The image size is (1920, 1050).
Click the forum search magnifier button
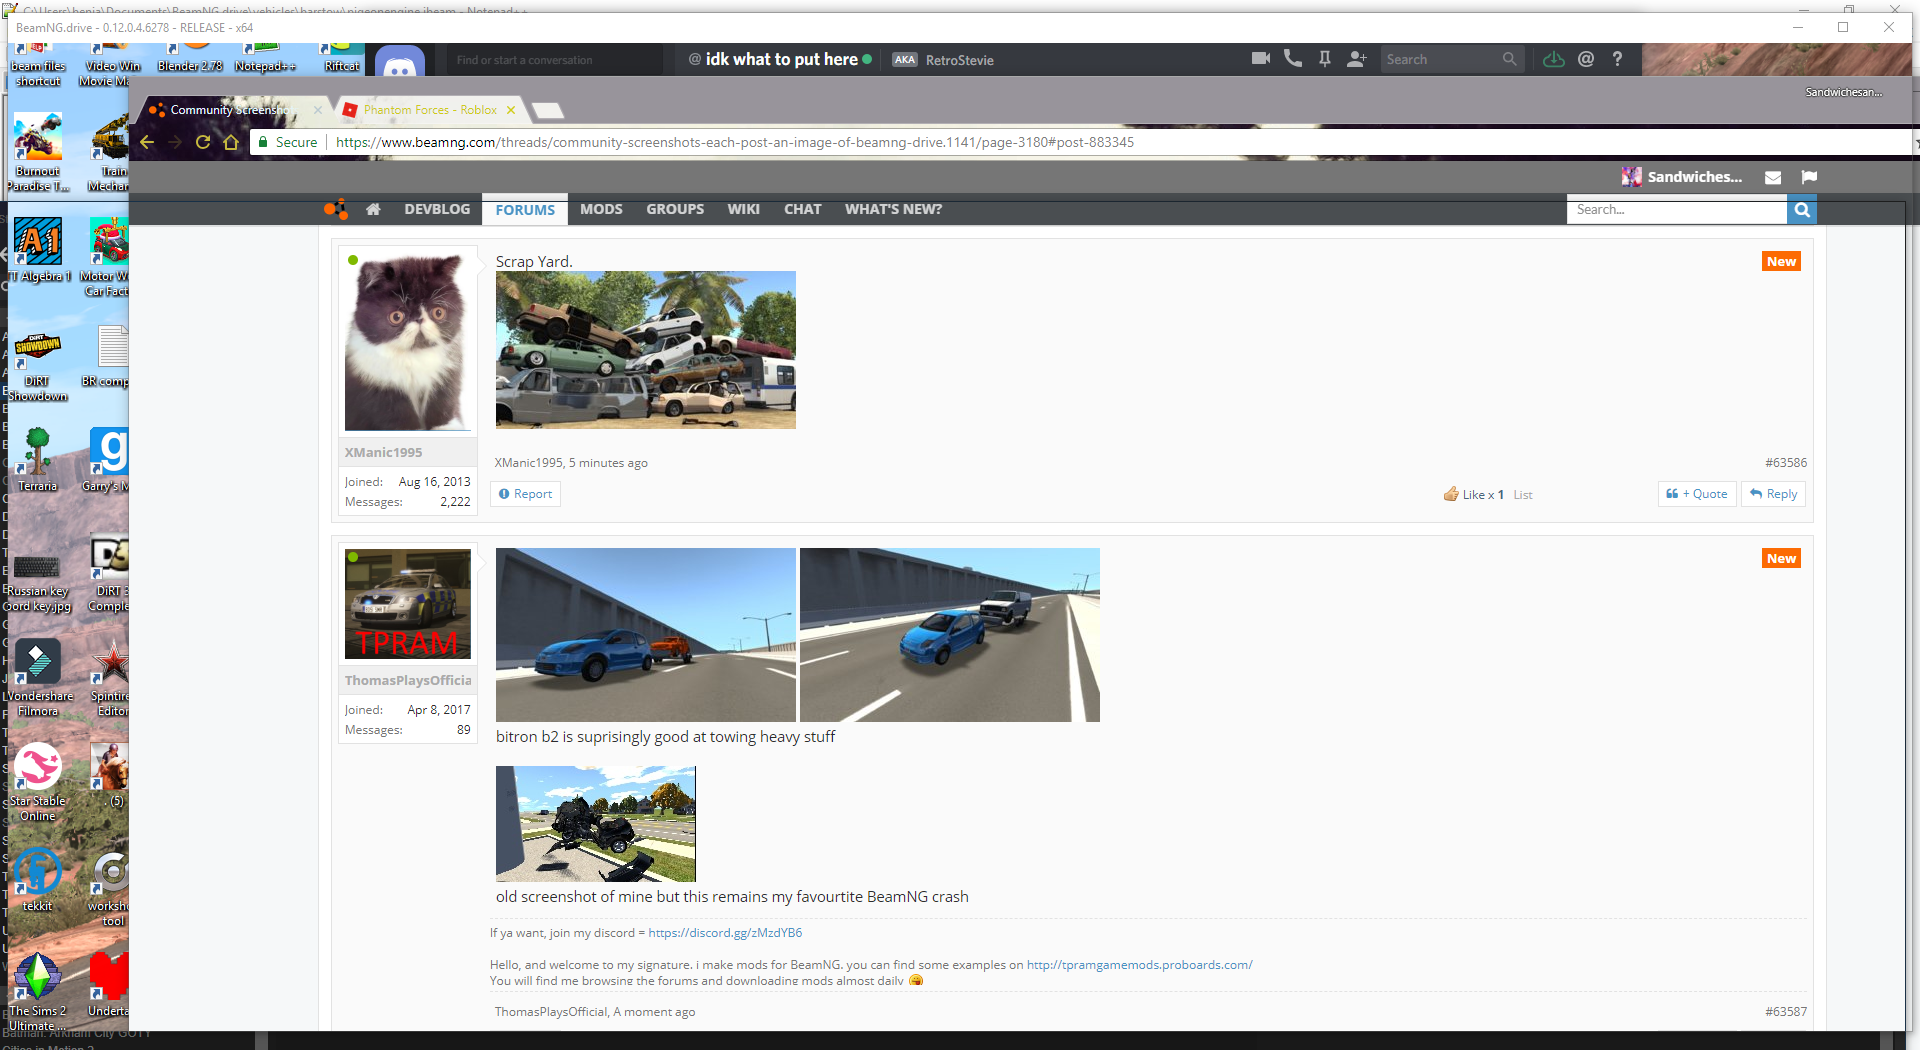(1802, 210)
